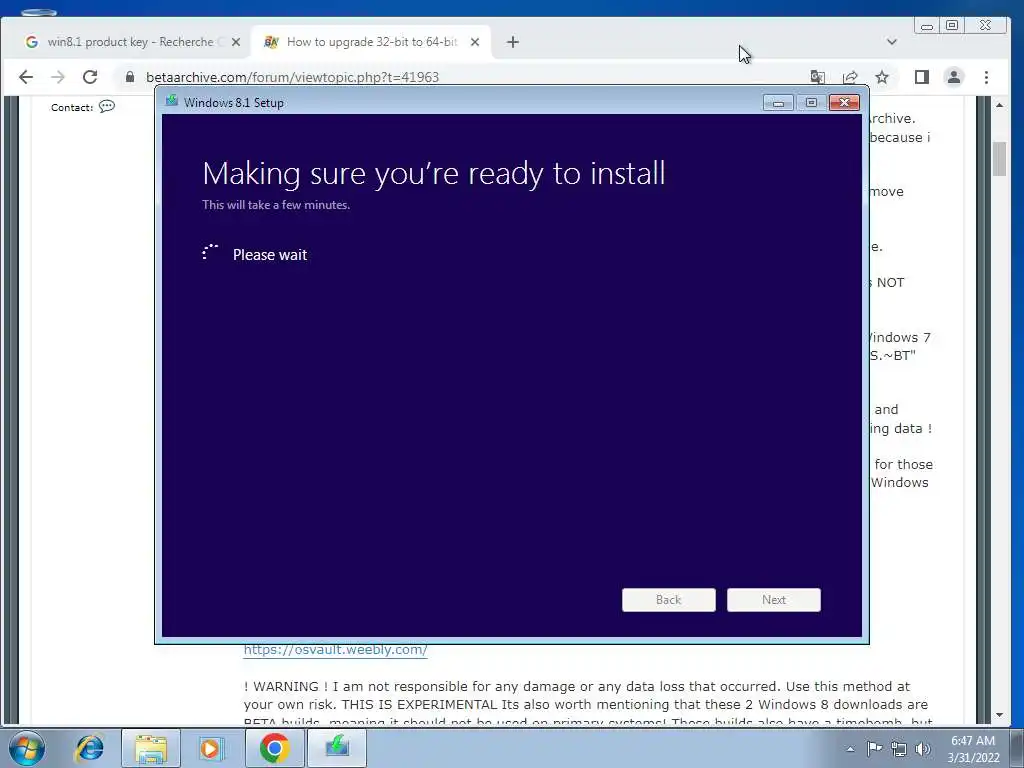Viewport: 1024px width, 768px height.
Task: Click the Next button in Setup
Action: pyautogui.click(x=774, y=600)
